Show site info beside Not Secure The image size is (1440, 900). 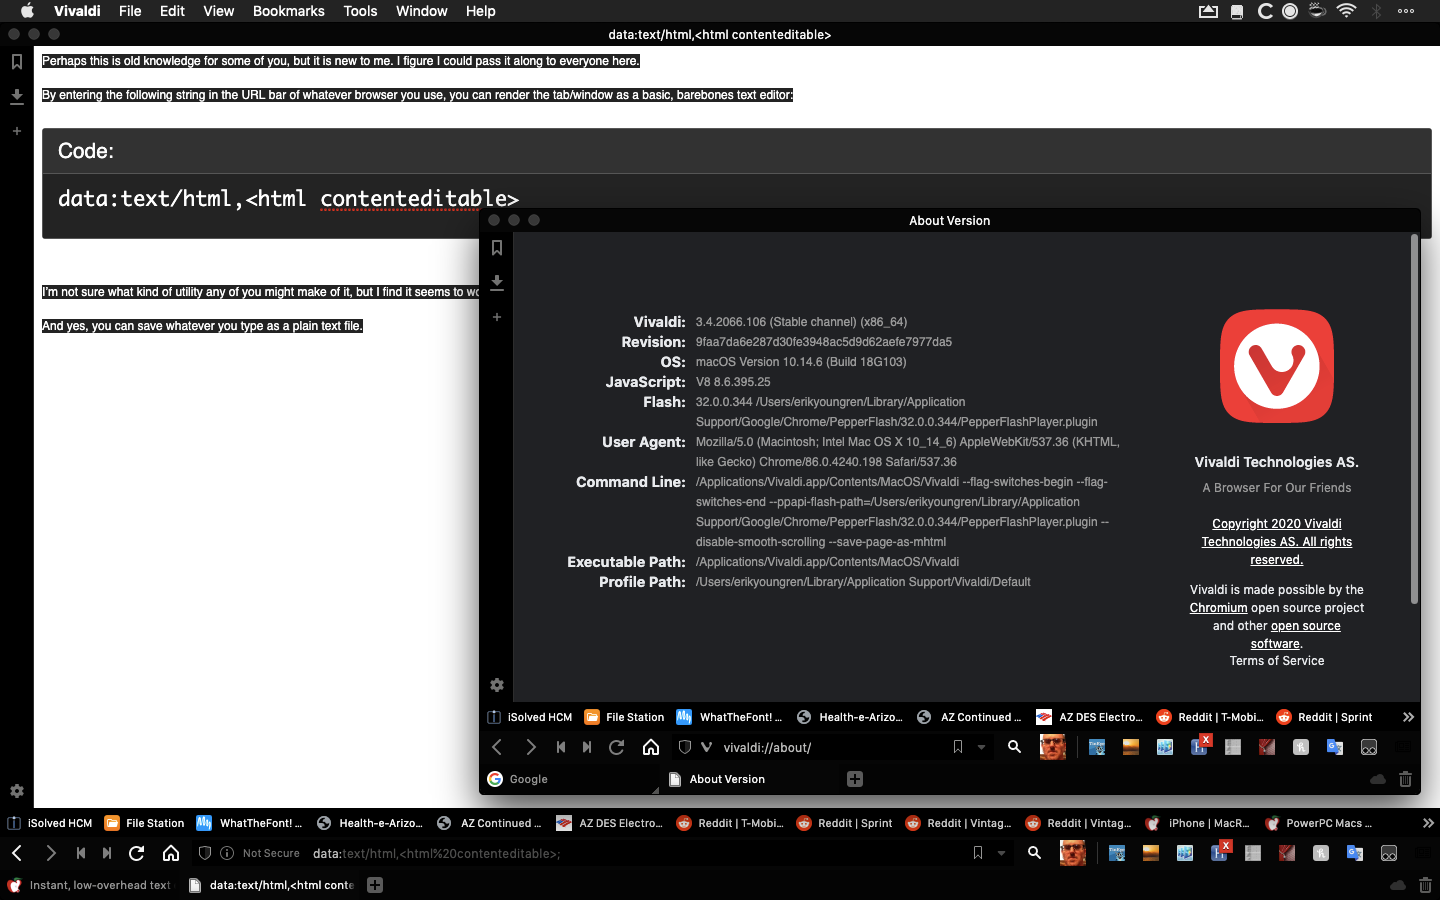(227, 853)
